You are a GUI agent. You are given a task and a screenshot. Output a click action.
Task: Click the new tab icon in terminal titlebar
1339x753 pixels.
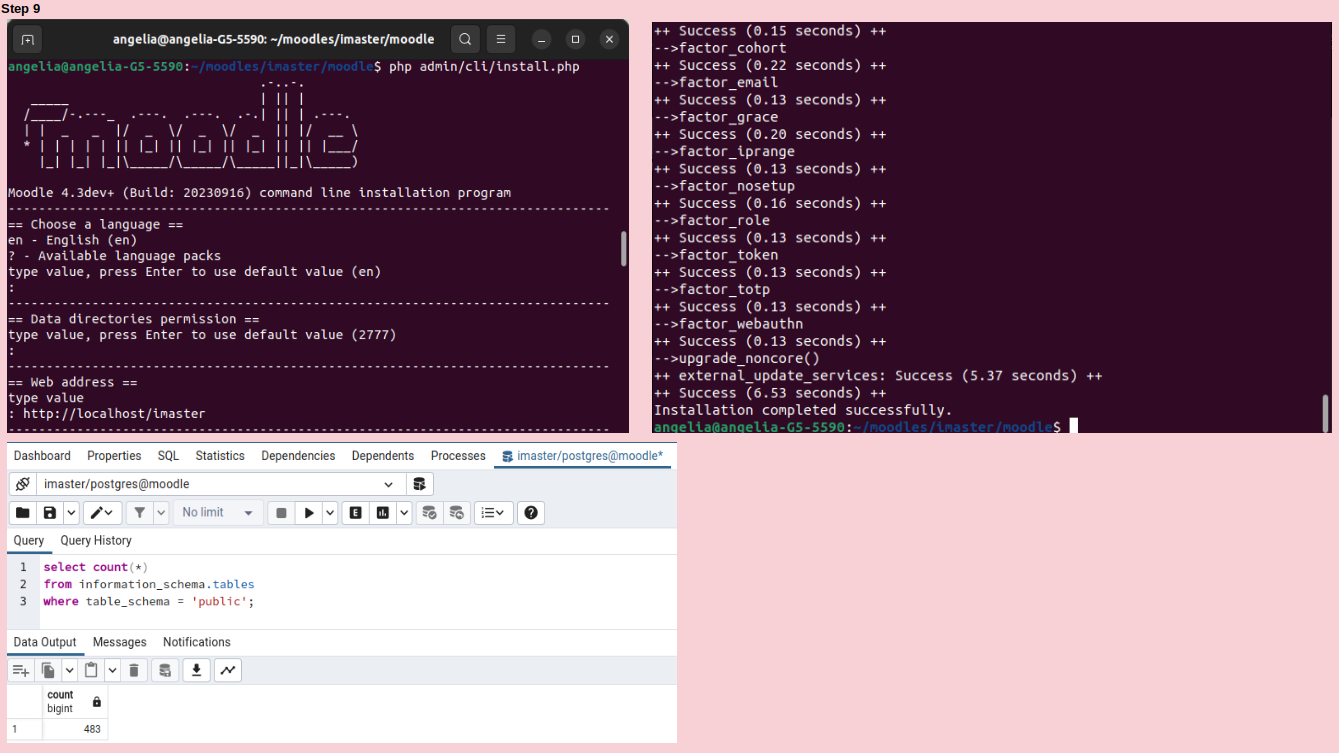(27, 40)
